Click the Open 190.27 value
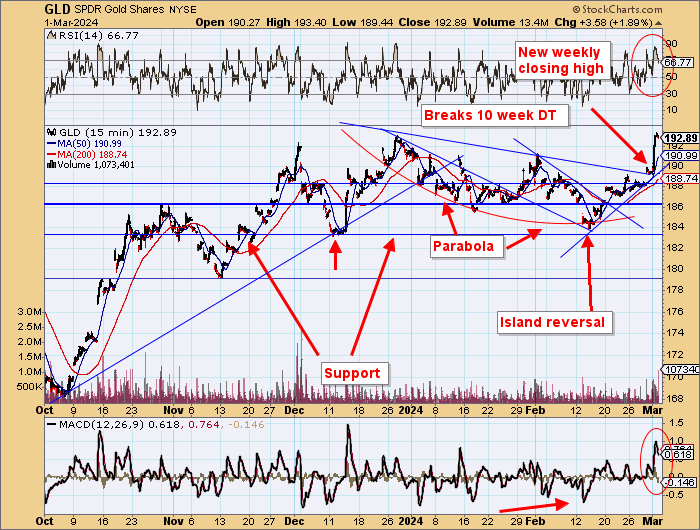 pyautogui.click(x=228, y=22)
